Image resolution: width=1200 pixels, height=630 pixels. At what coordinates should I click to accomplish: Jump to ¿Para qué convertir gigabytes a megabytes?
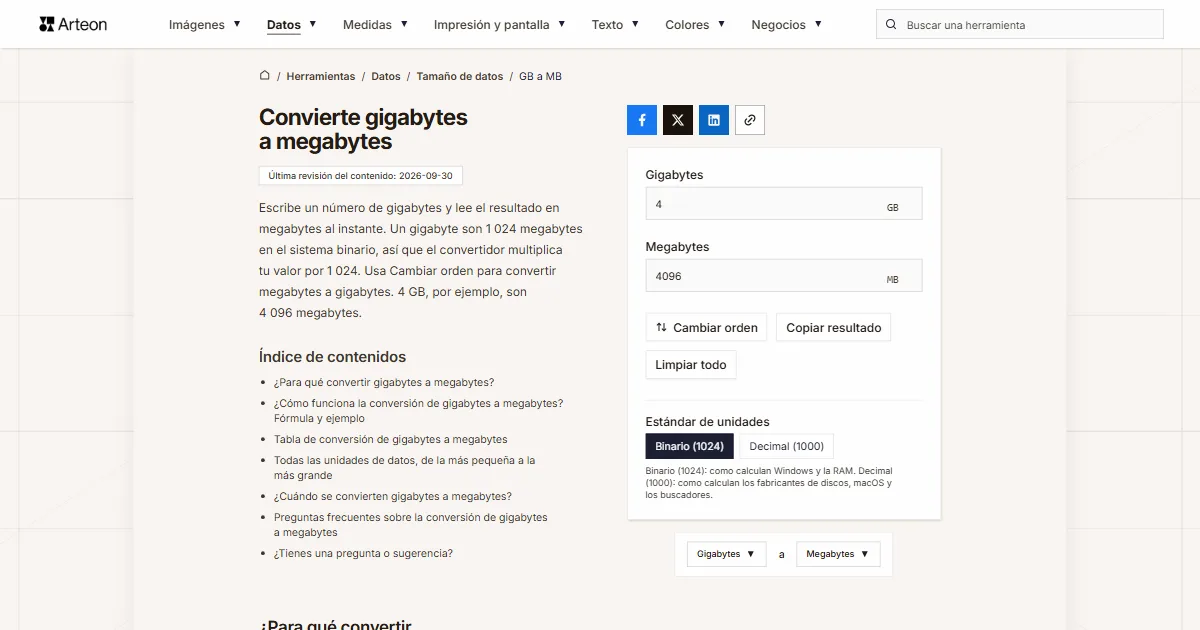tap(384, 382)
